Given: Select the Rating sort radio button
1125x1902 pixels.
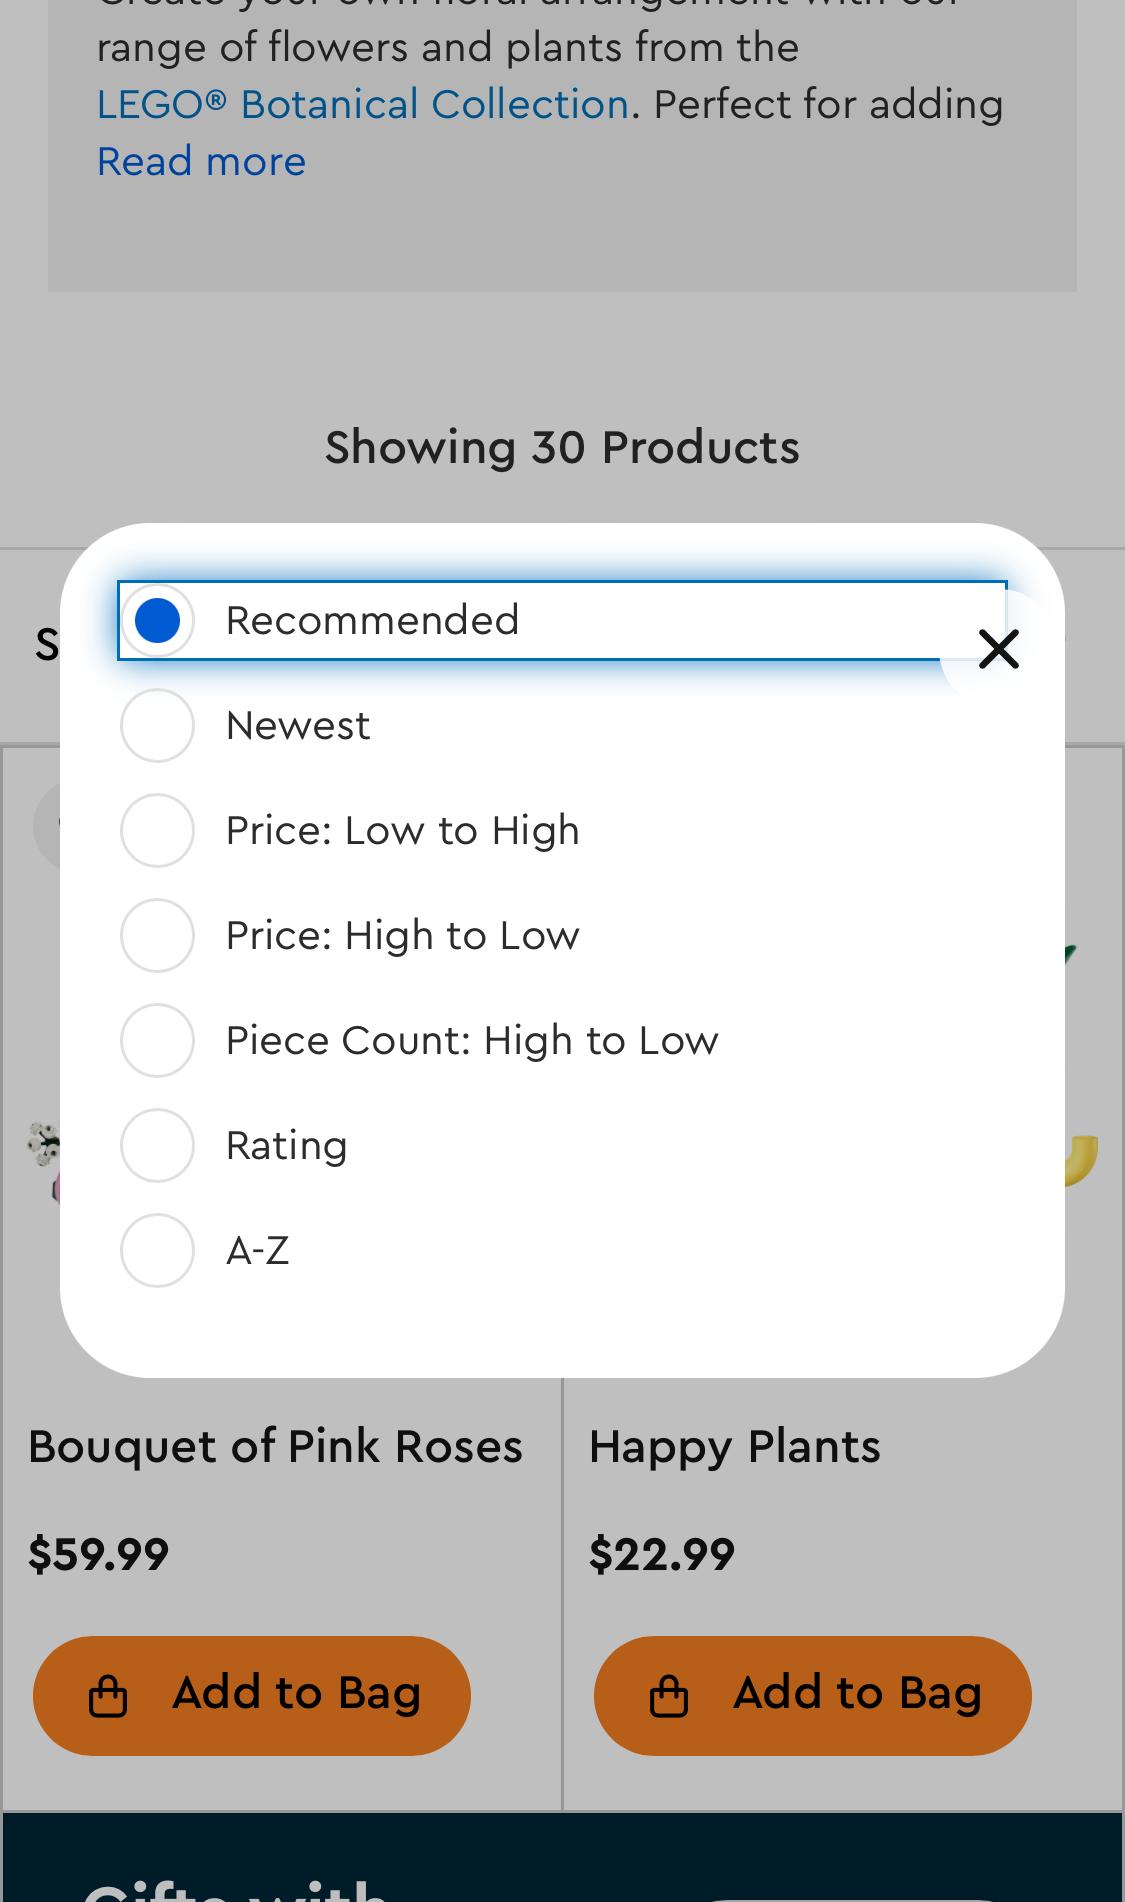Looking at the screenshot, I should (x=157, y=1146).
